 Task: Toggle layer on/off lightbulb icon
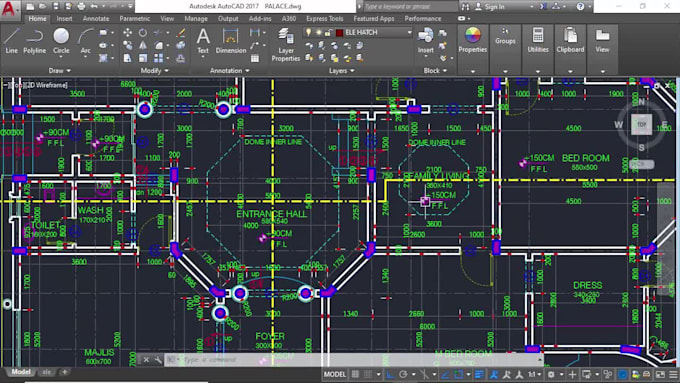coord(308,33)
